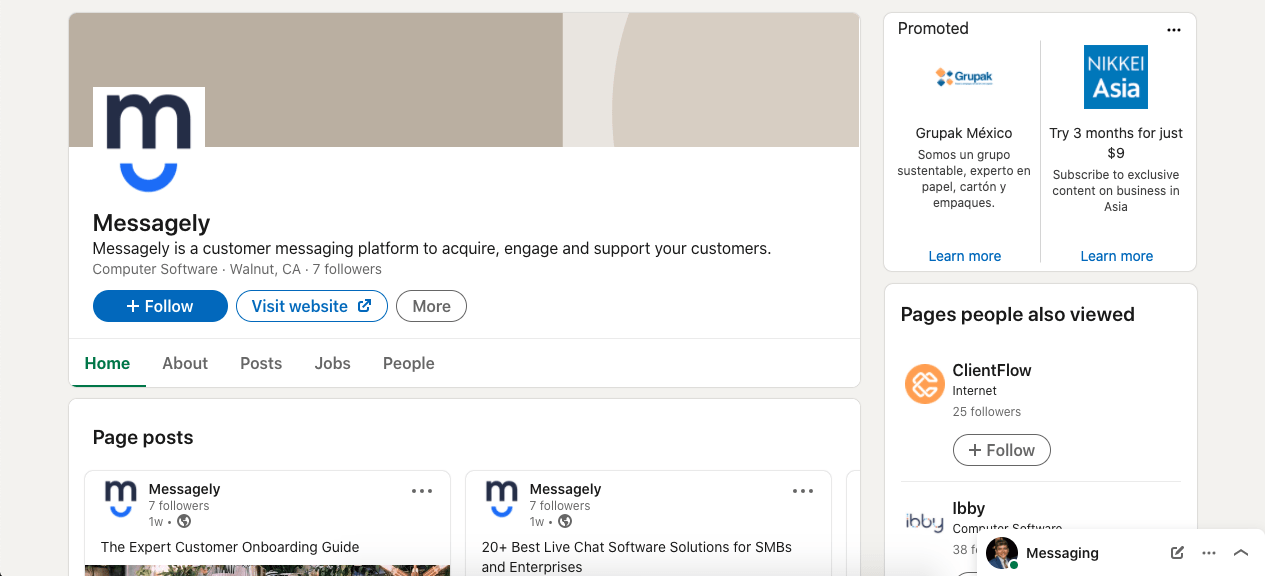The width and height of the screenshot is (1265, 576).
Task: Open the Ibby page name link
Action: (x=968, y=508)
